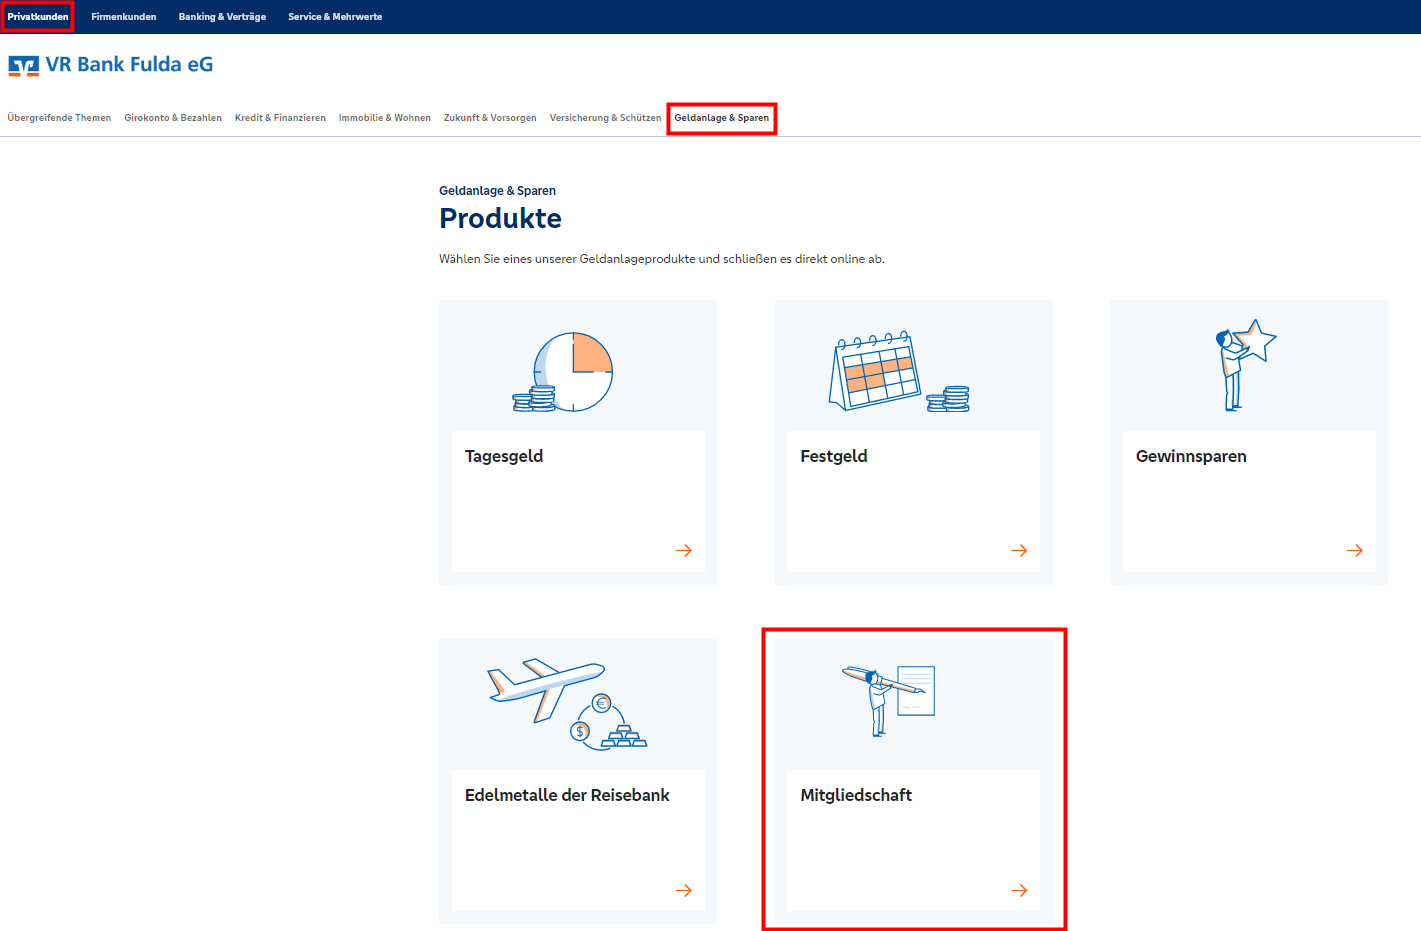The image size is (1421, 931).
Task: Open the Tagesgeld product title
Action: click(x=504, y=456)
